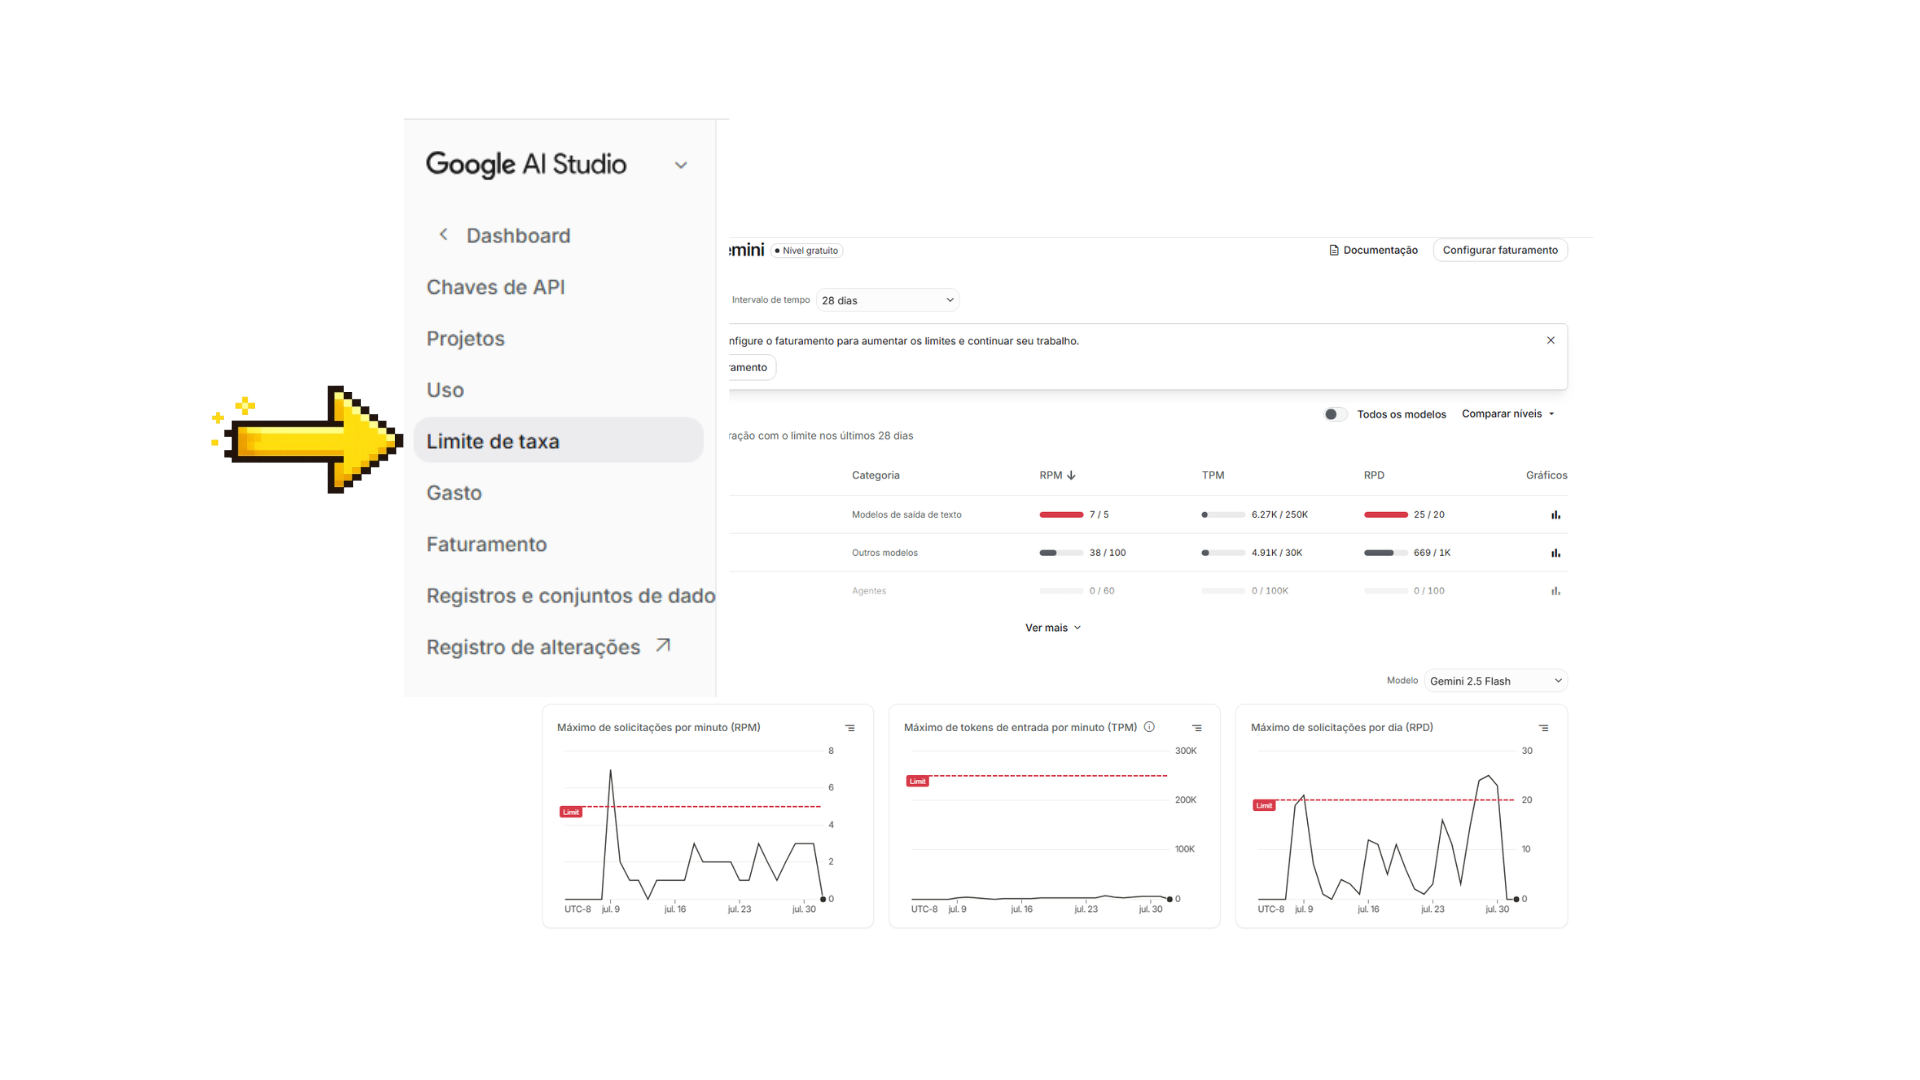The width and height of the screenshot is (1920, 1080).
Task: Dismiss the billing banner with X
Action: pyautogui.click(x=1550, y=340)
